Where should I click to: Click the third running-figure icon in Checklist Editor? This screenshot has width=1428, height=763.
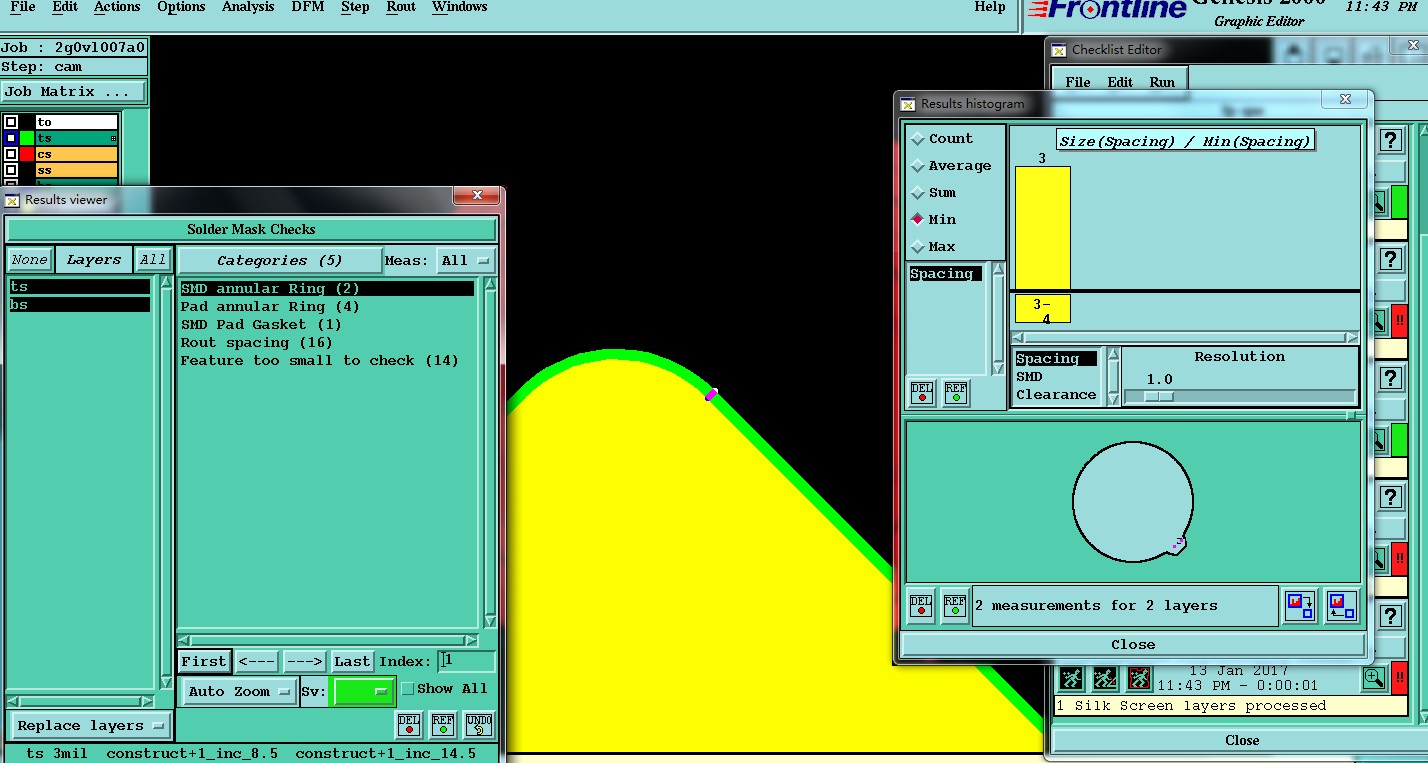point(1139,679)
